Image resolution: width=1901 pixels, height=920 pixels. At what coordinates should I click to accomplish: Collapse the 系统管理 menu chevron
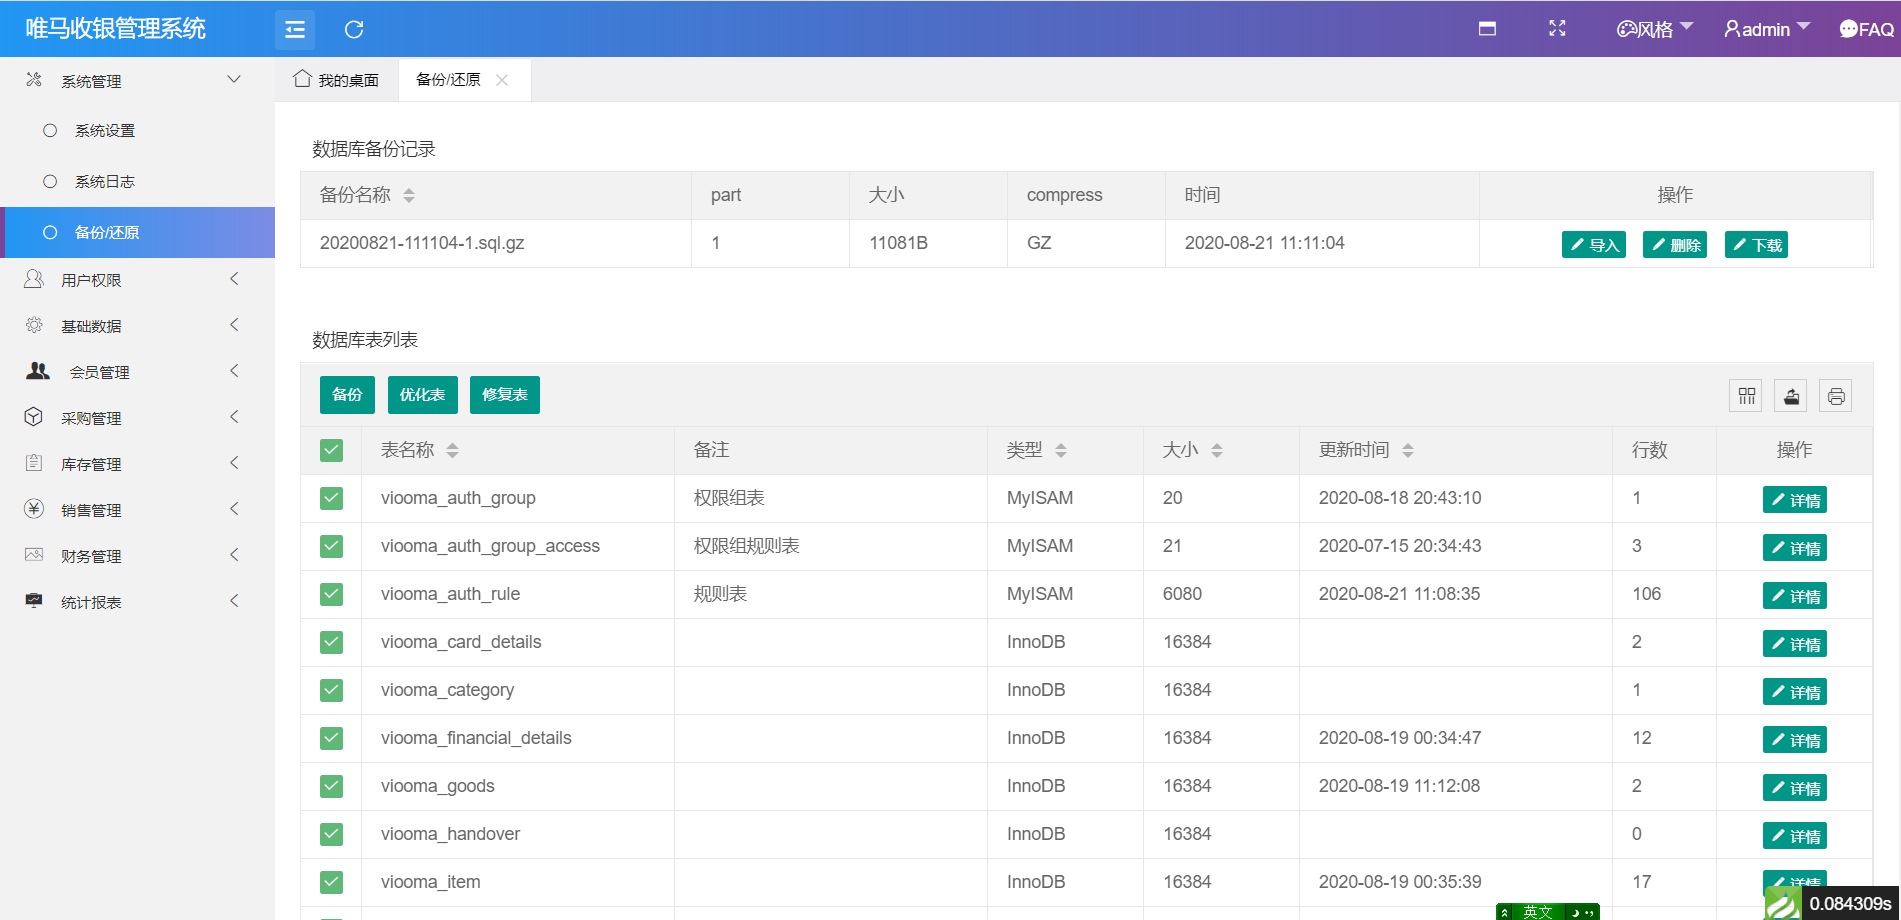click(x=234, y=79)
